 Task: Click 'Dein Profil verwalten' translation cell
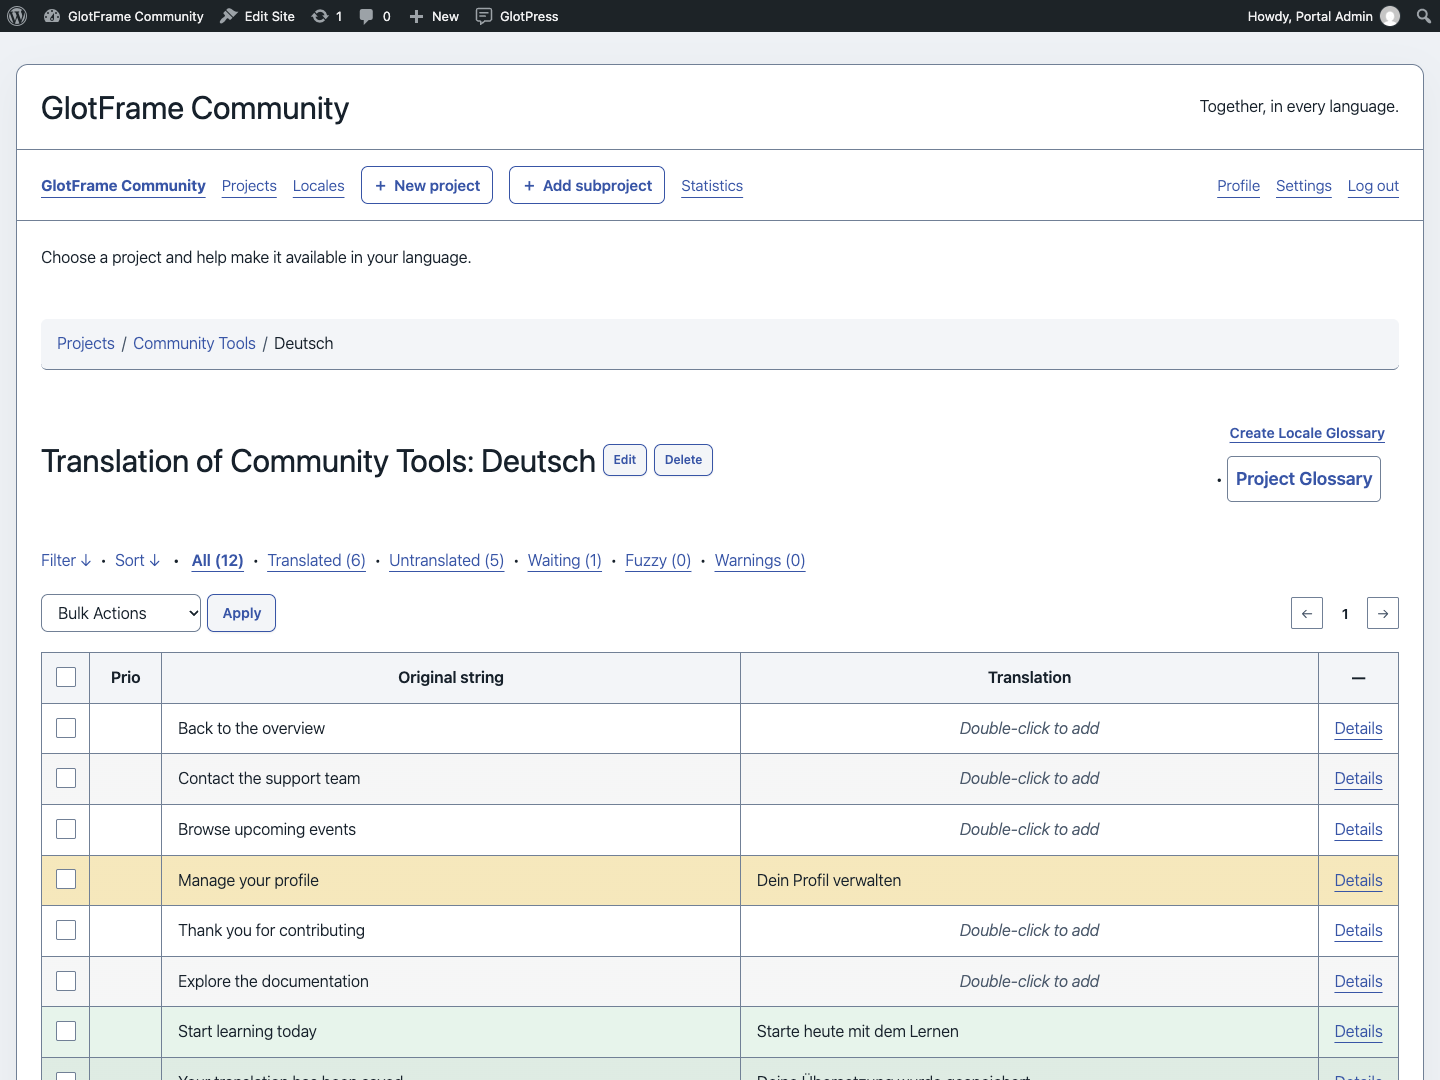tap(1029, 880)
